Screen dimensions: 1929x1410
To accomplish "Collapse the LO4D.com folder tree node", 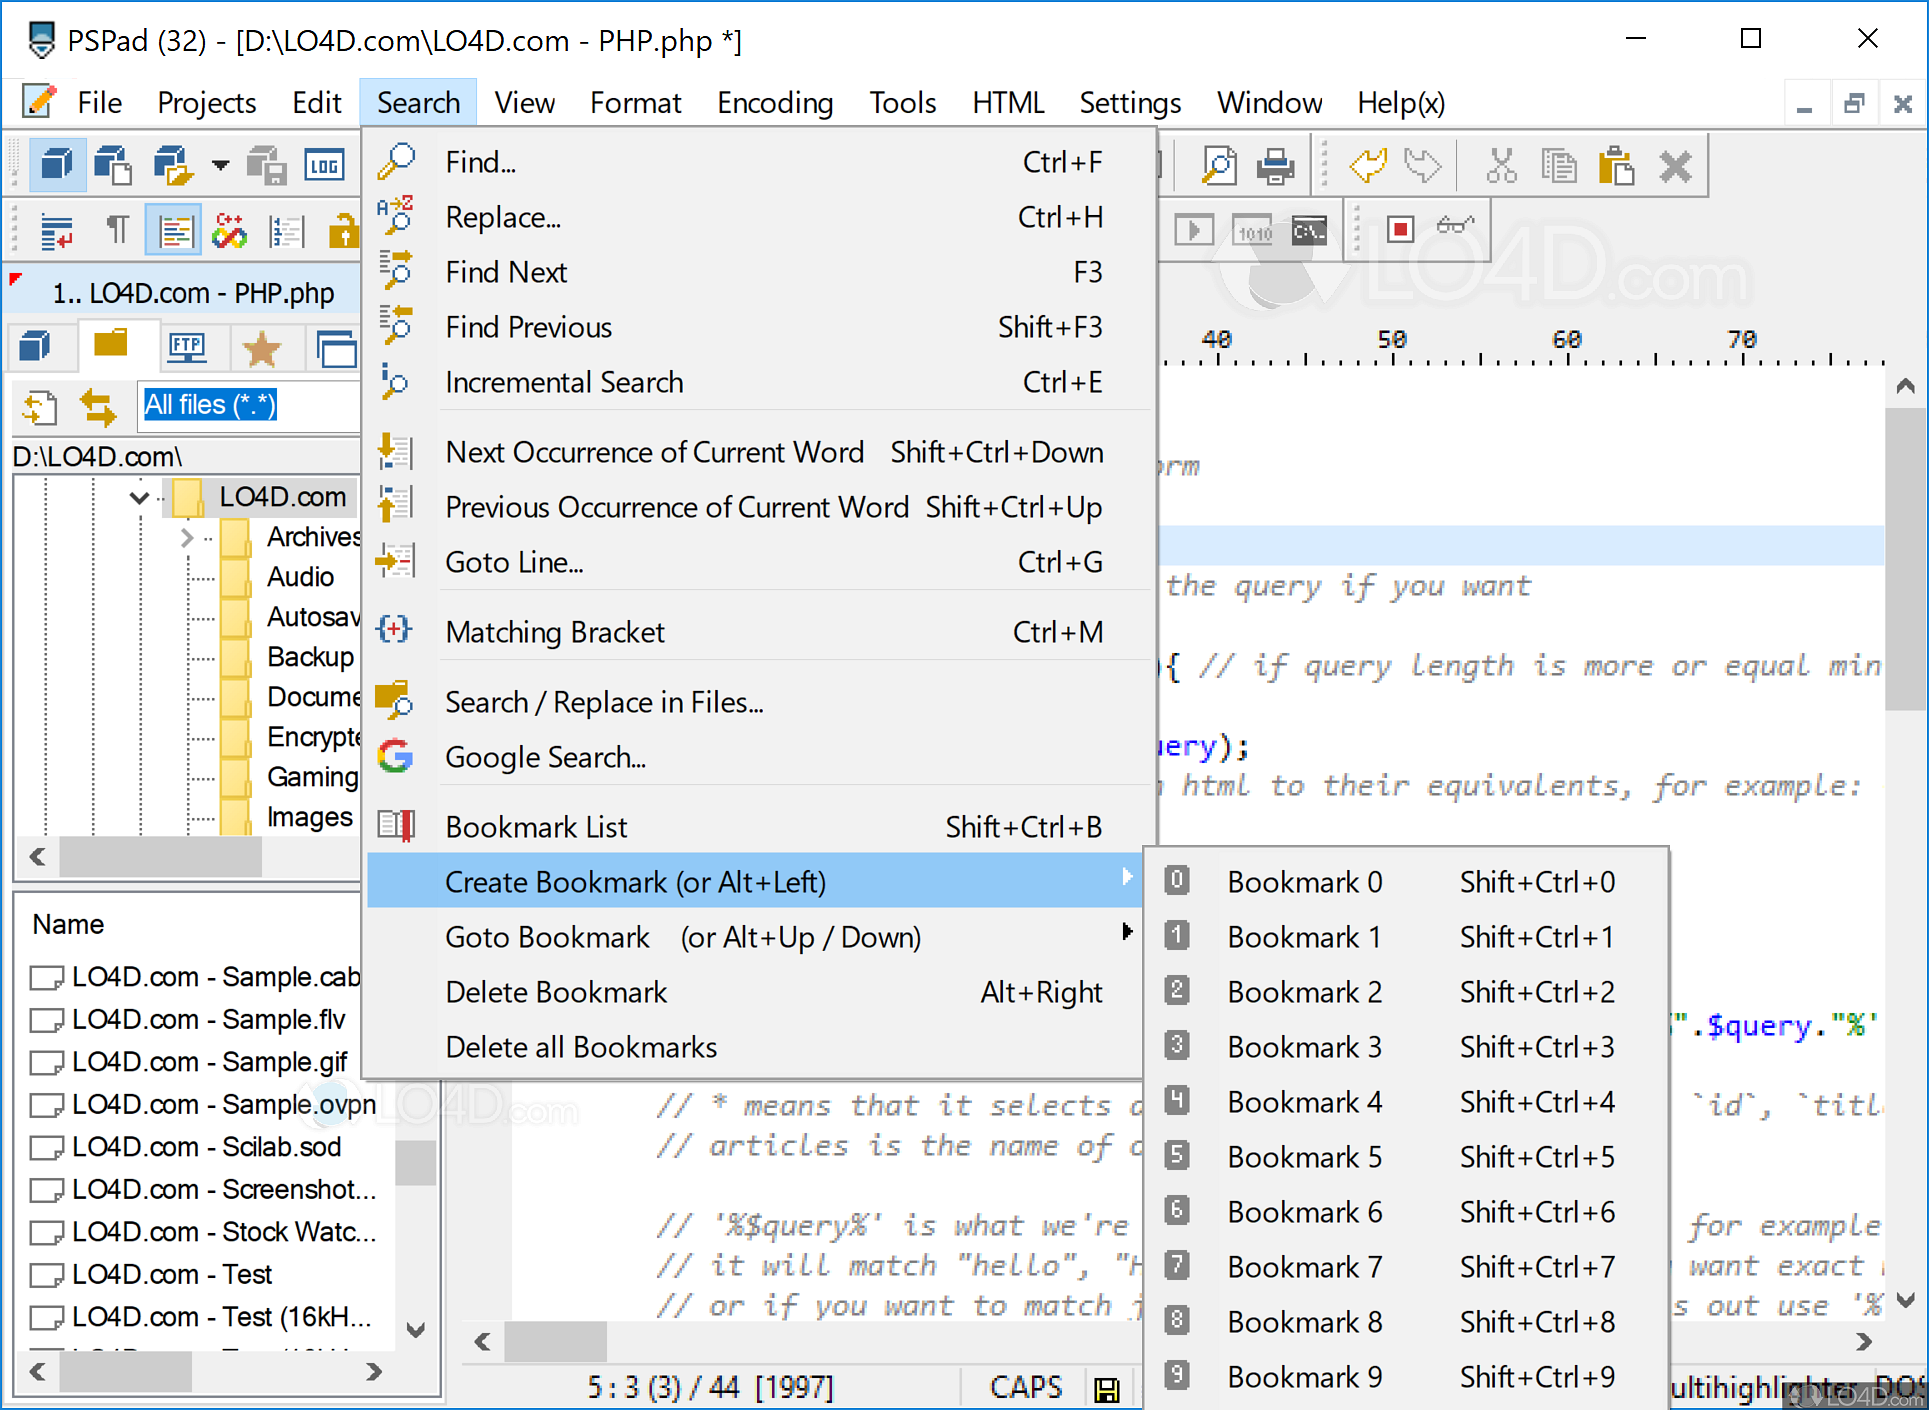I will tap(139, 497).
